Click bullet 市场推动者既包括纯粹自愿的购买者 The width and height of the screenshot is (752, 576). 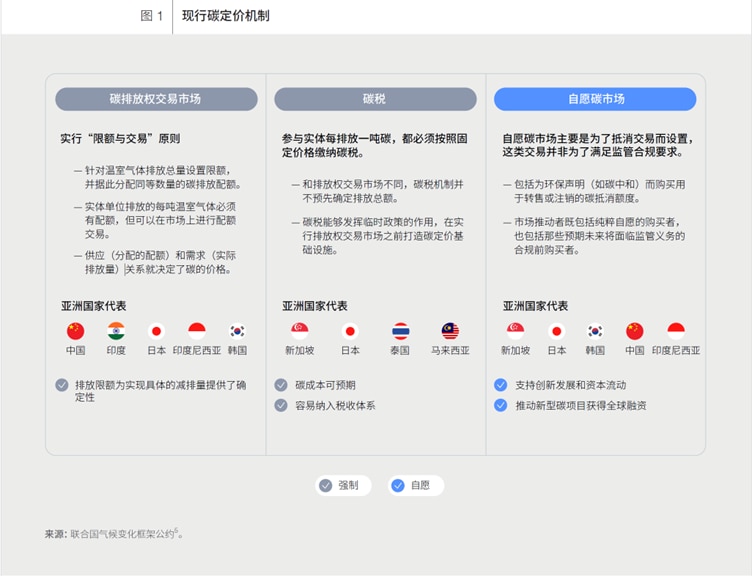[x=594, y=236]
